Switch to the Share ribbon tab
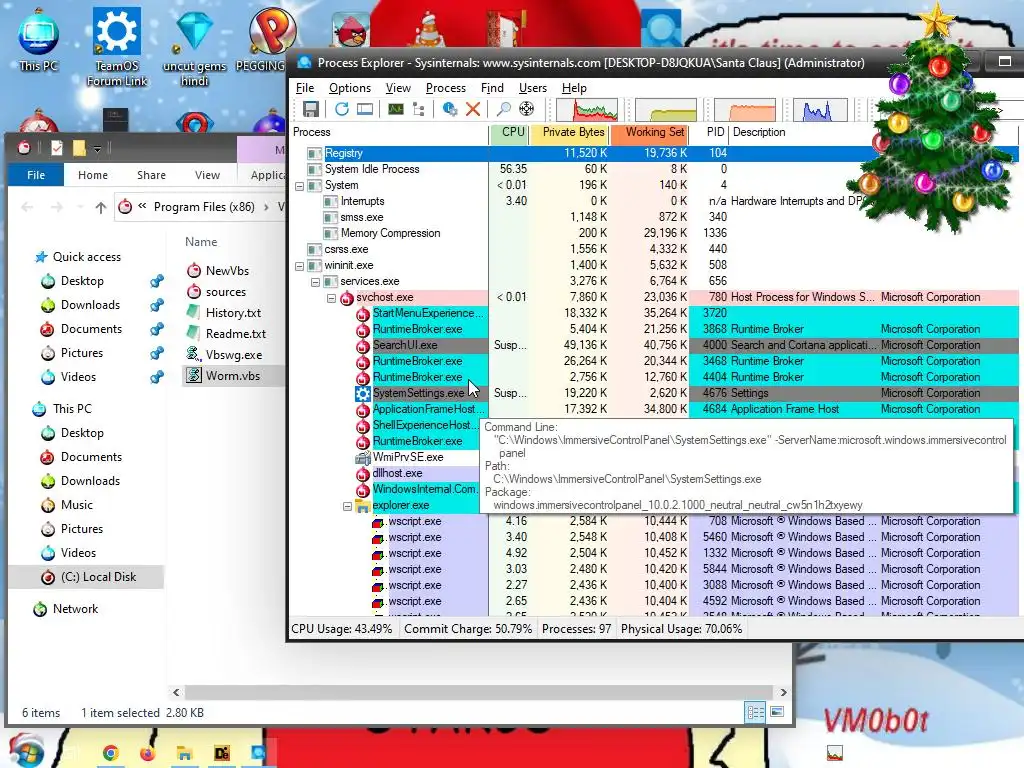This screenshot has width=1024, height=768. pyautogui.click(x=151, y=175)
